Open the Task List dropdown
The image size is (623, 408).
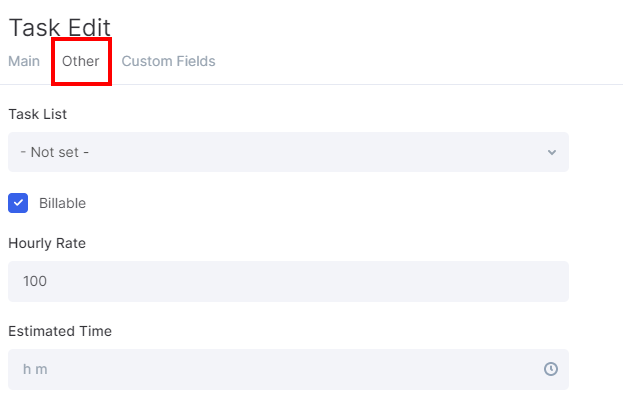click(288, 152)
